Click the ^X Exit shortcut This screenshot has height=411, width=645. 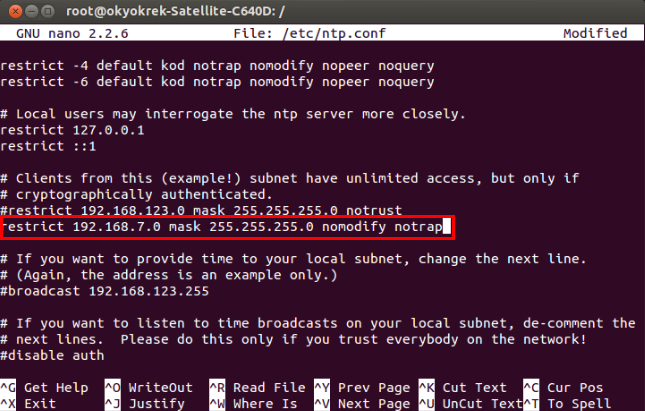(x=28, y=404)
